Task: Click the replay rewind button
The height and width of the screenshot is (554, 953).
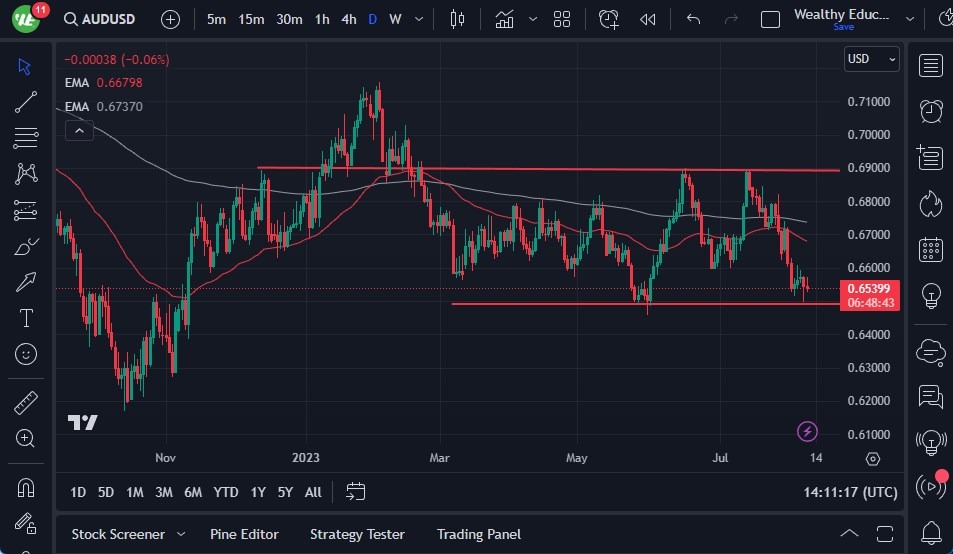Action: [x=648, y=19]
